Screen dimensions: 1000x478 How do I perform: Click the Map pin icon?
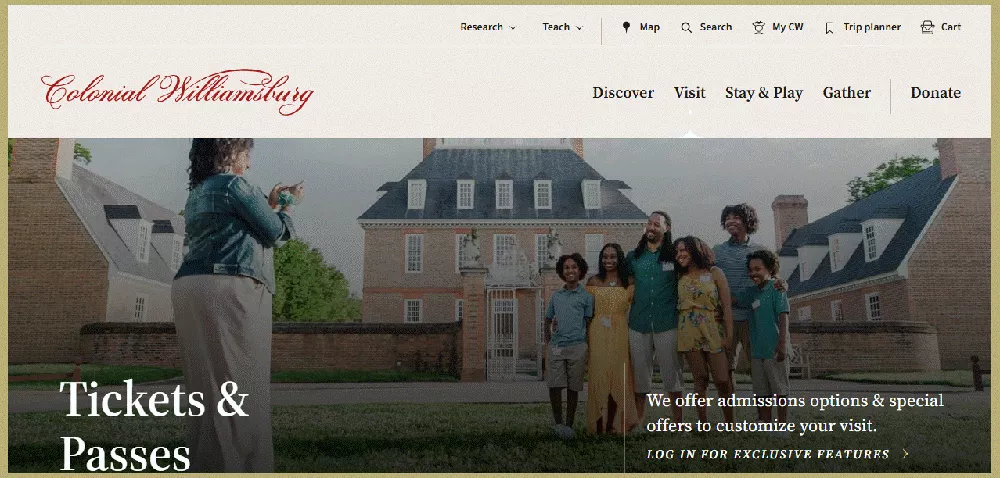[626, 27]
